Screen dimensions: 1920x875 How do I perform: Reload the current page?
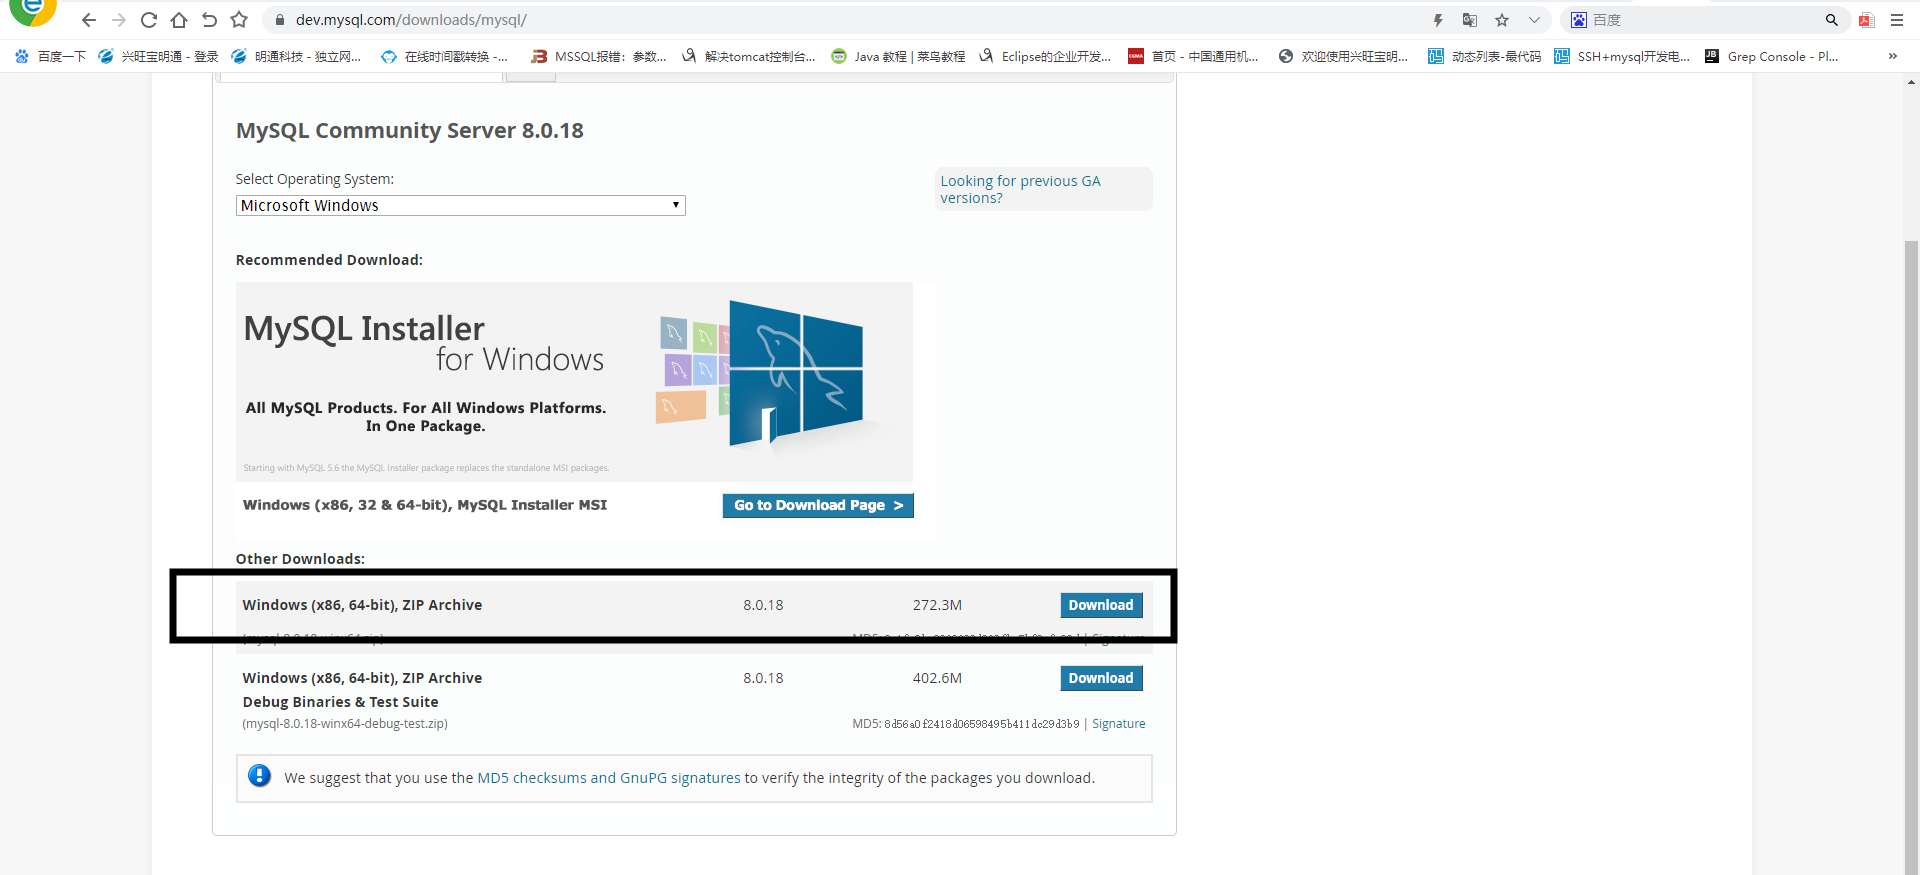click(149, 20)
